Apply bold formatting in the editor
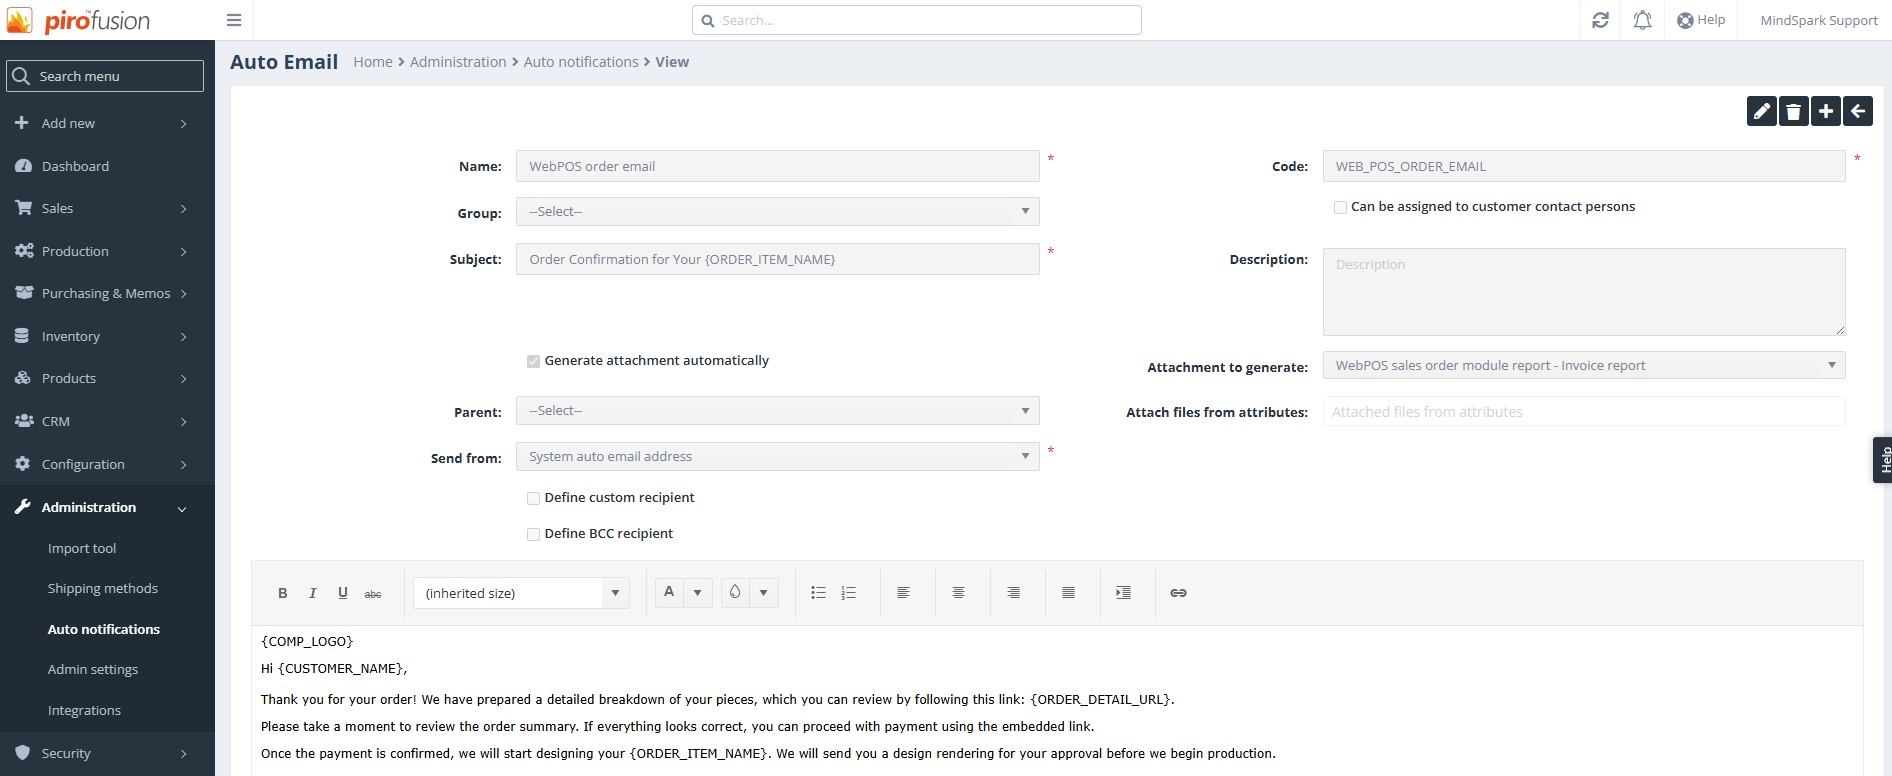The height and width of the screenshot is (776, 1892). pyautogui.click(x=283, y=593)
